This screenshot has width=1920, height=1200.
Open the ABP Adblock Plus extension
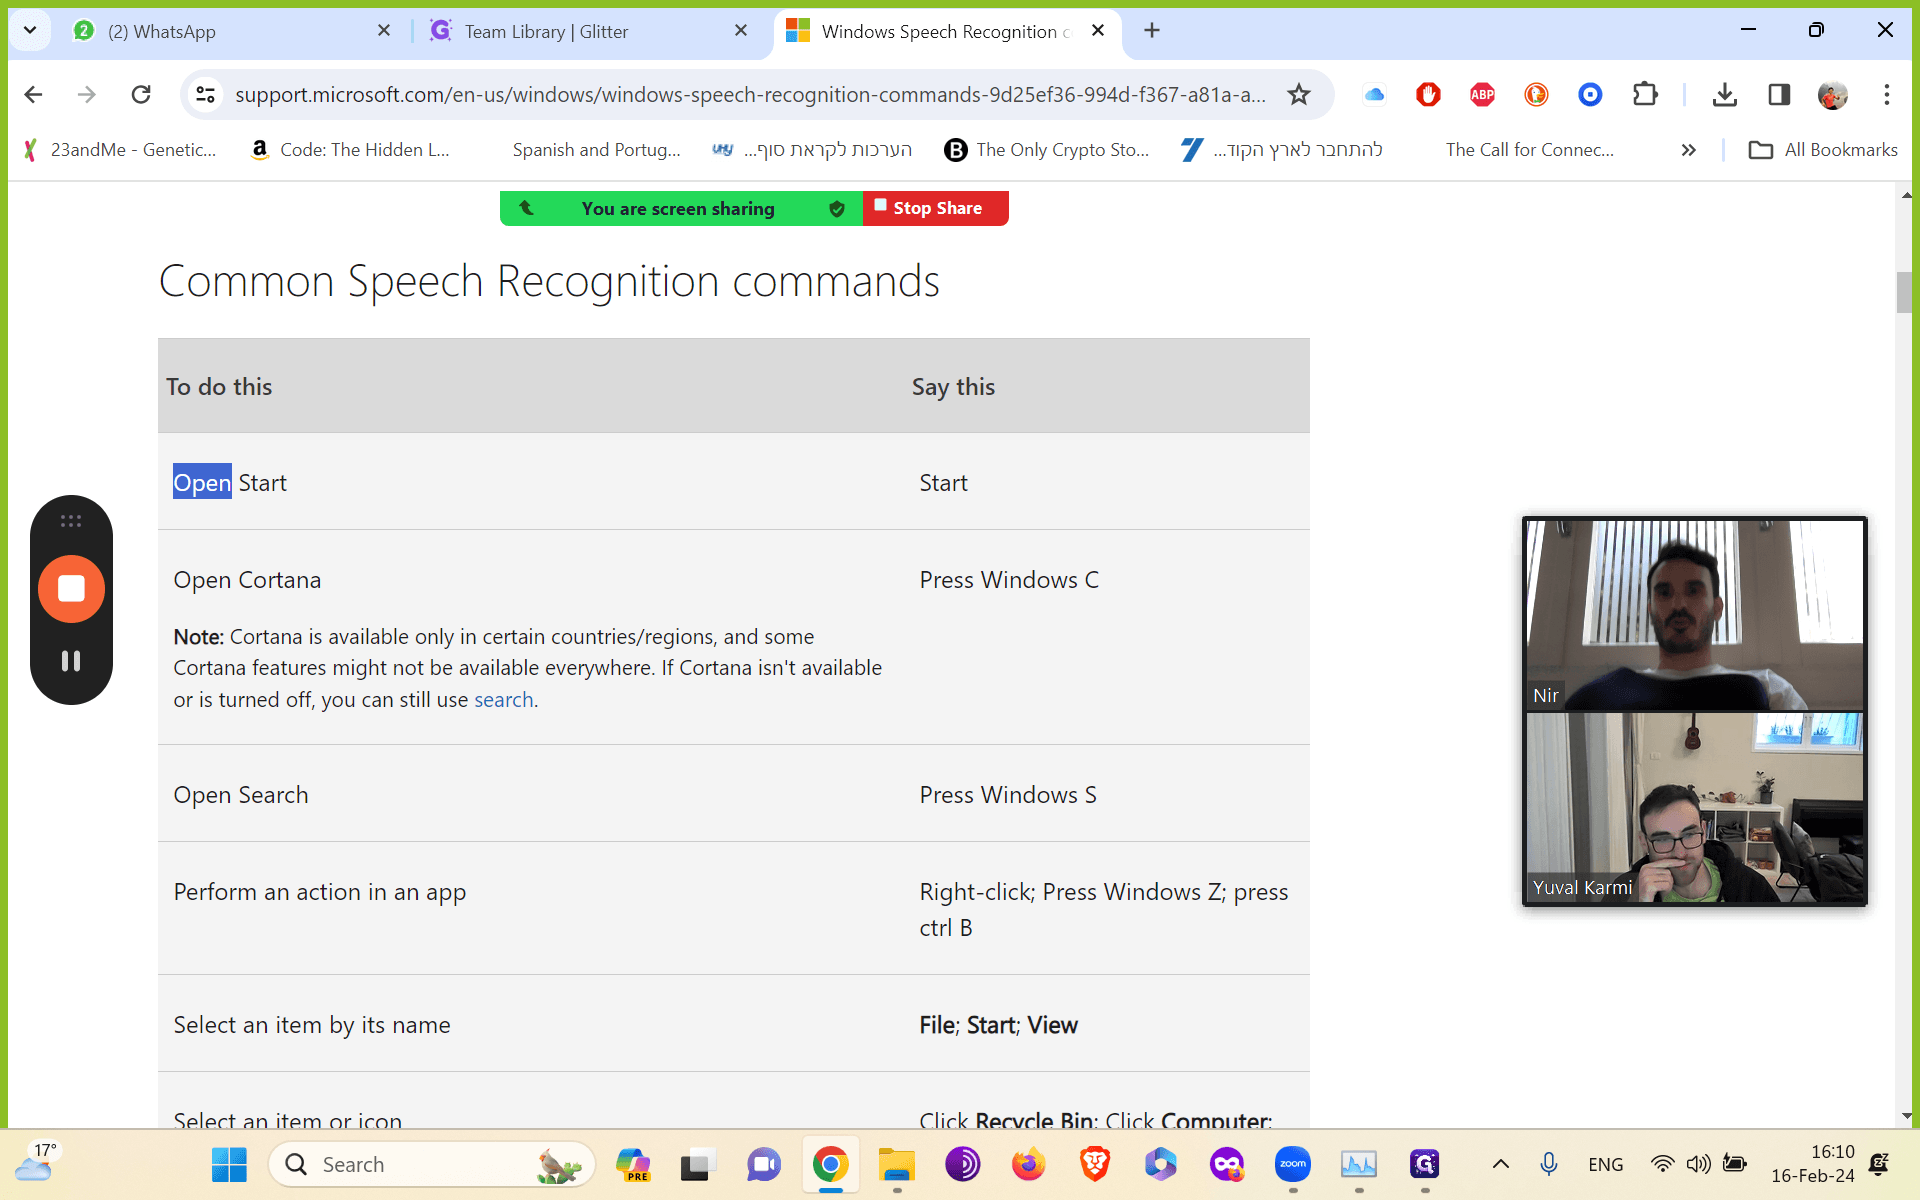tap(1482, 94)
